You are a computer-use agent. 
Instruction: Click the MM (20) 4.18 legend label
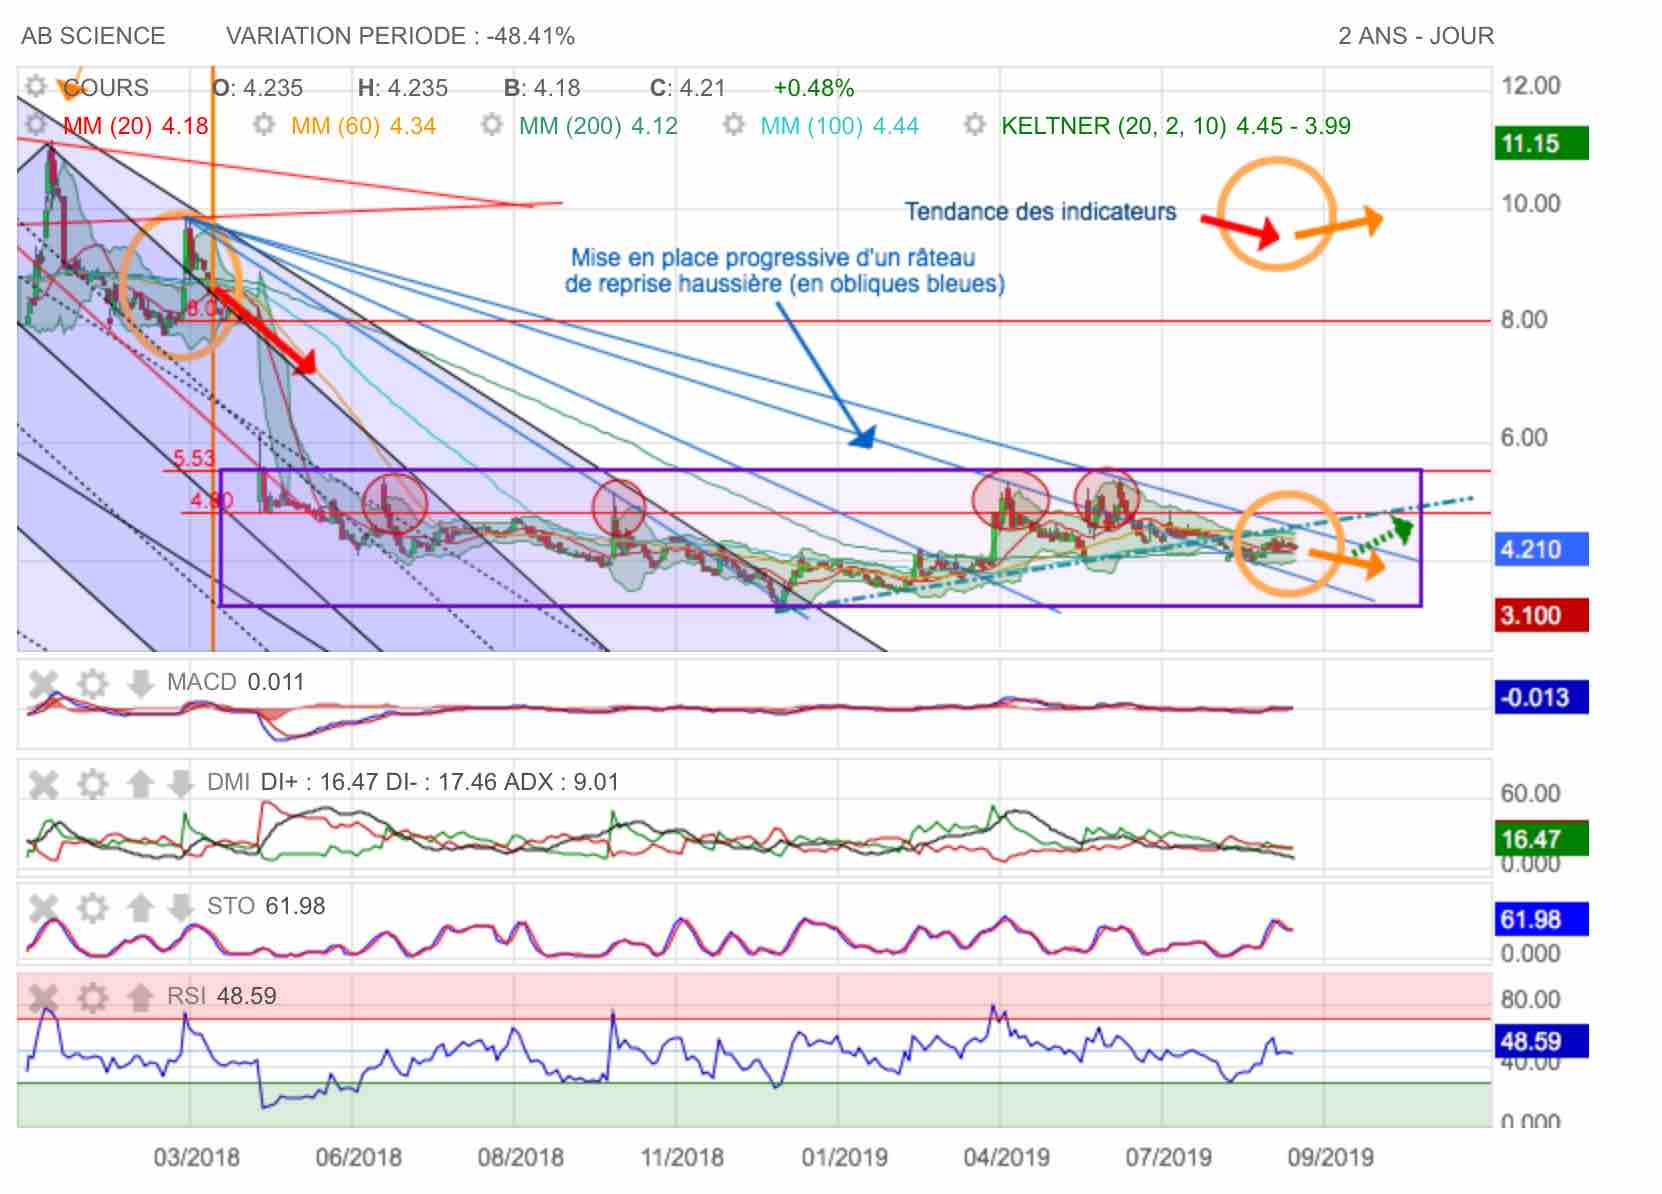point(136,126)
